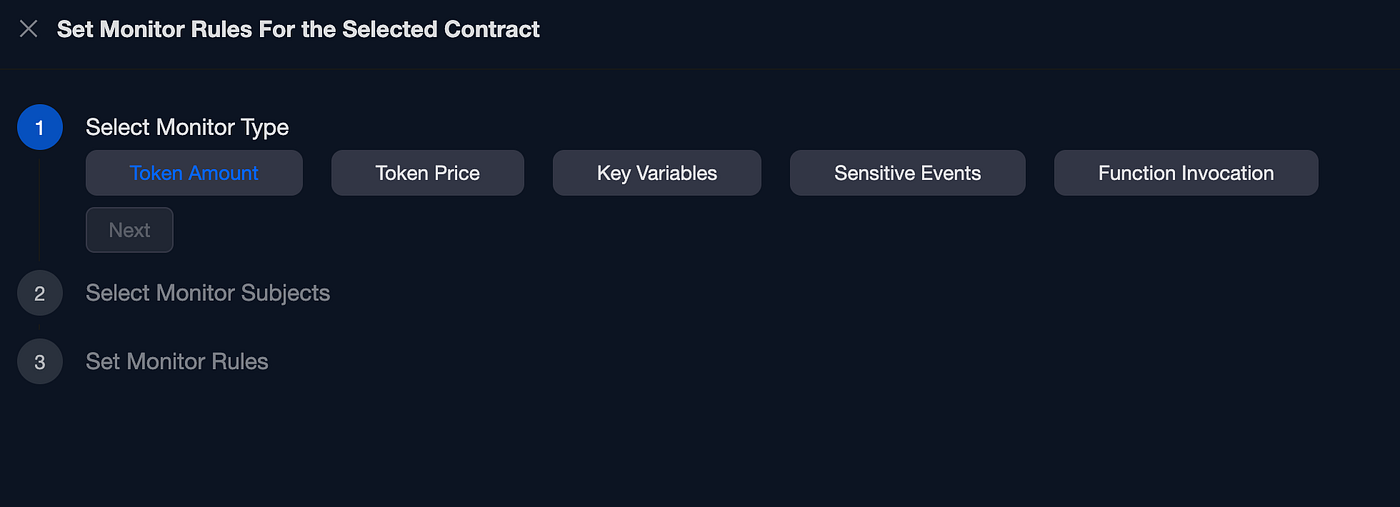Viewport: 1400px width, 507px height.
Task: Return to step 1 via the blue badge
Action: [x=40, y=128]
